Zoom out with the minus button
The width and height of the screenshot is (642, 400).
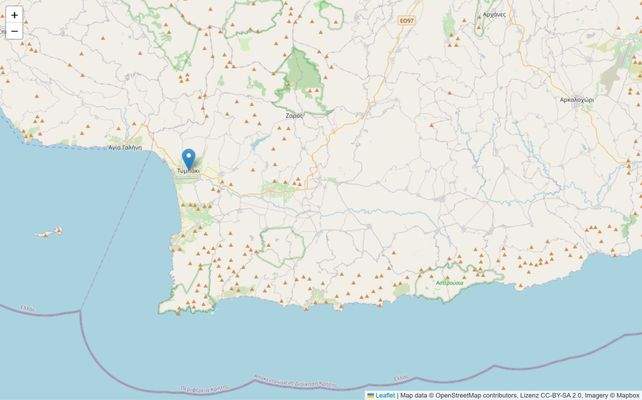coord(14,31)
